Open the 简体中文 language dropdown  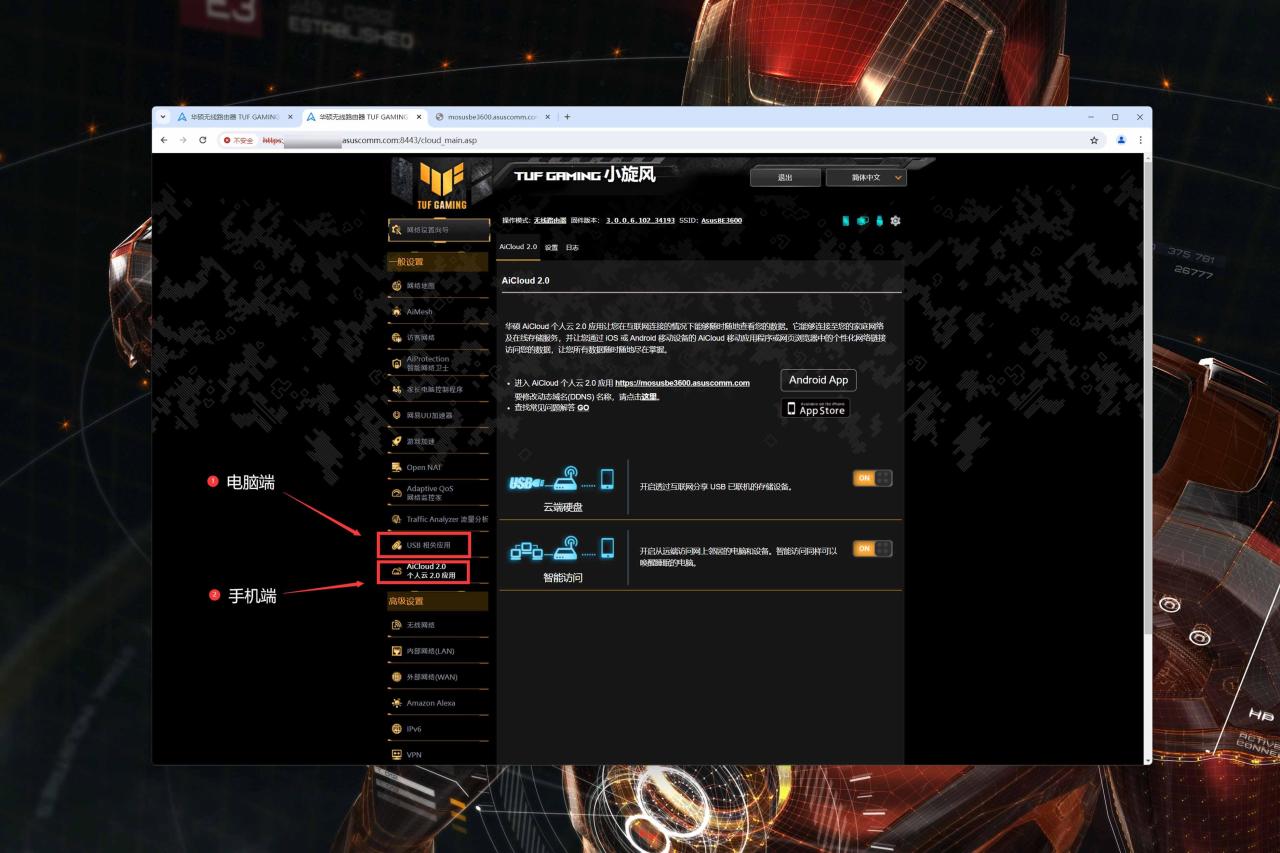[x=866, y=177]
